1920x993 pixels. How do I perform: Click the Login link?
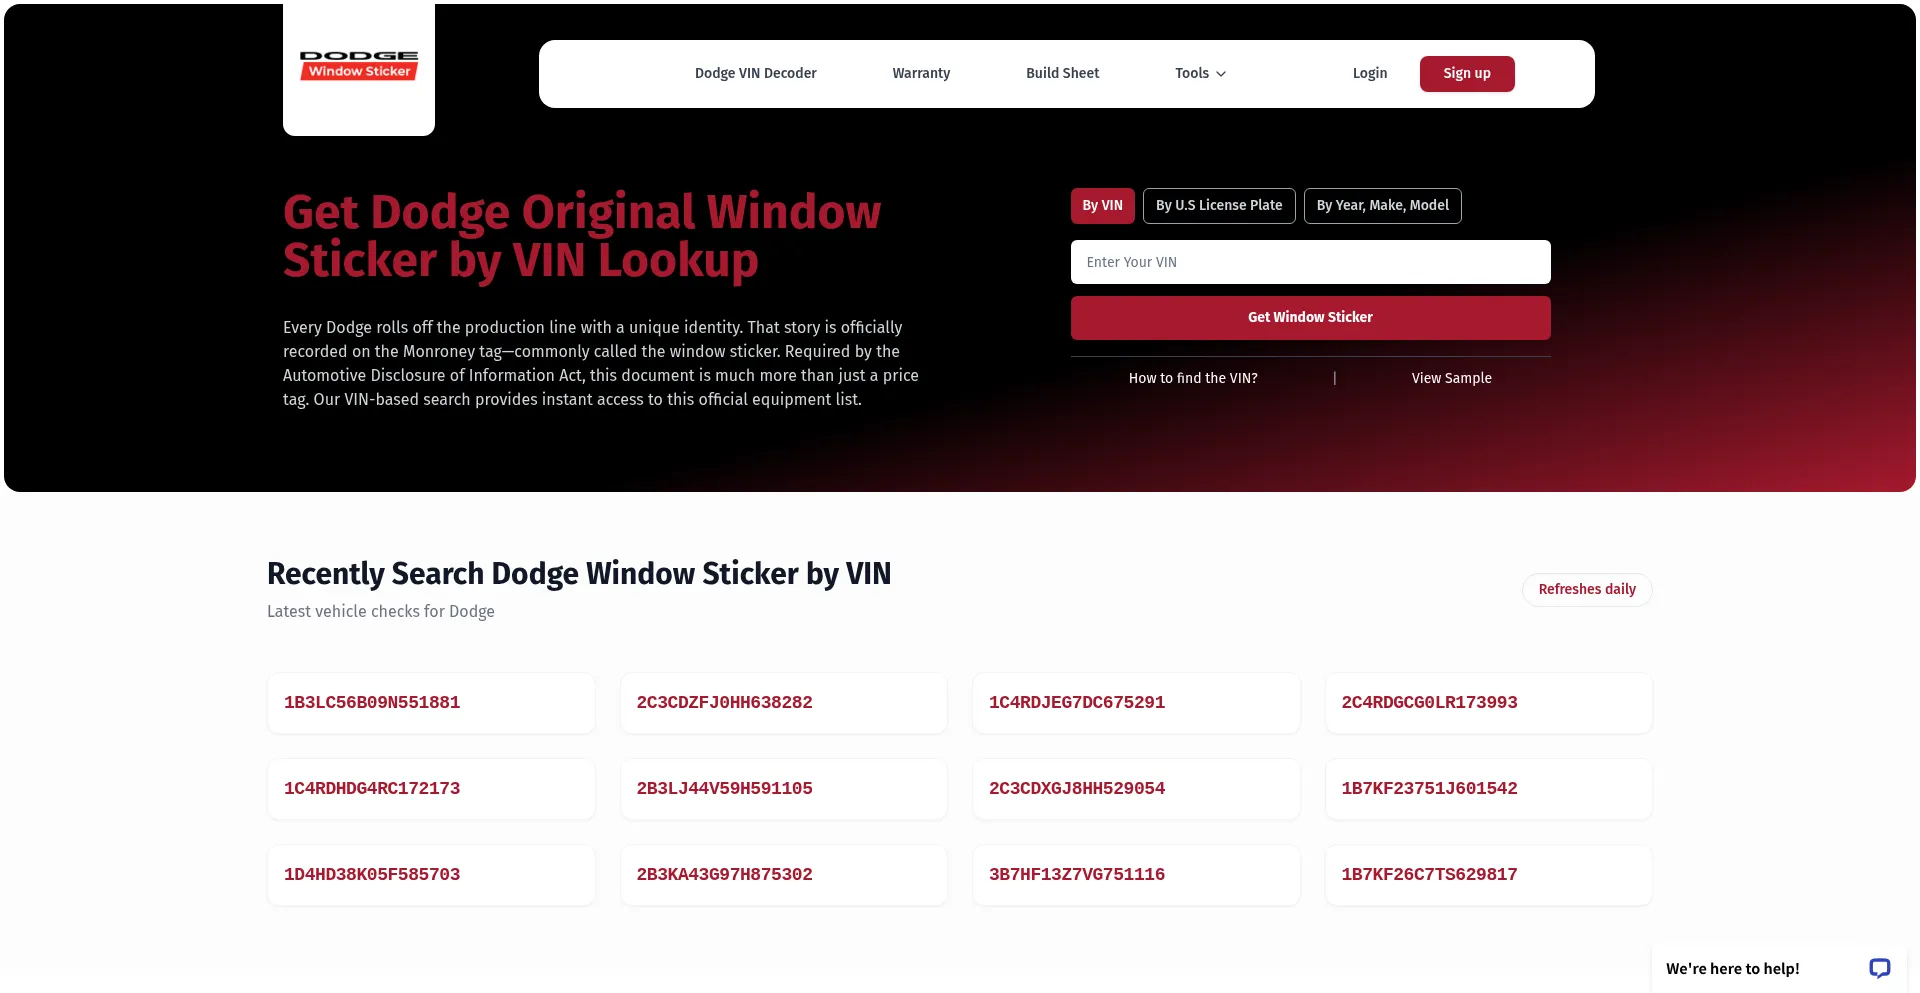point(1369,73)
